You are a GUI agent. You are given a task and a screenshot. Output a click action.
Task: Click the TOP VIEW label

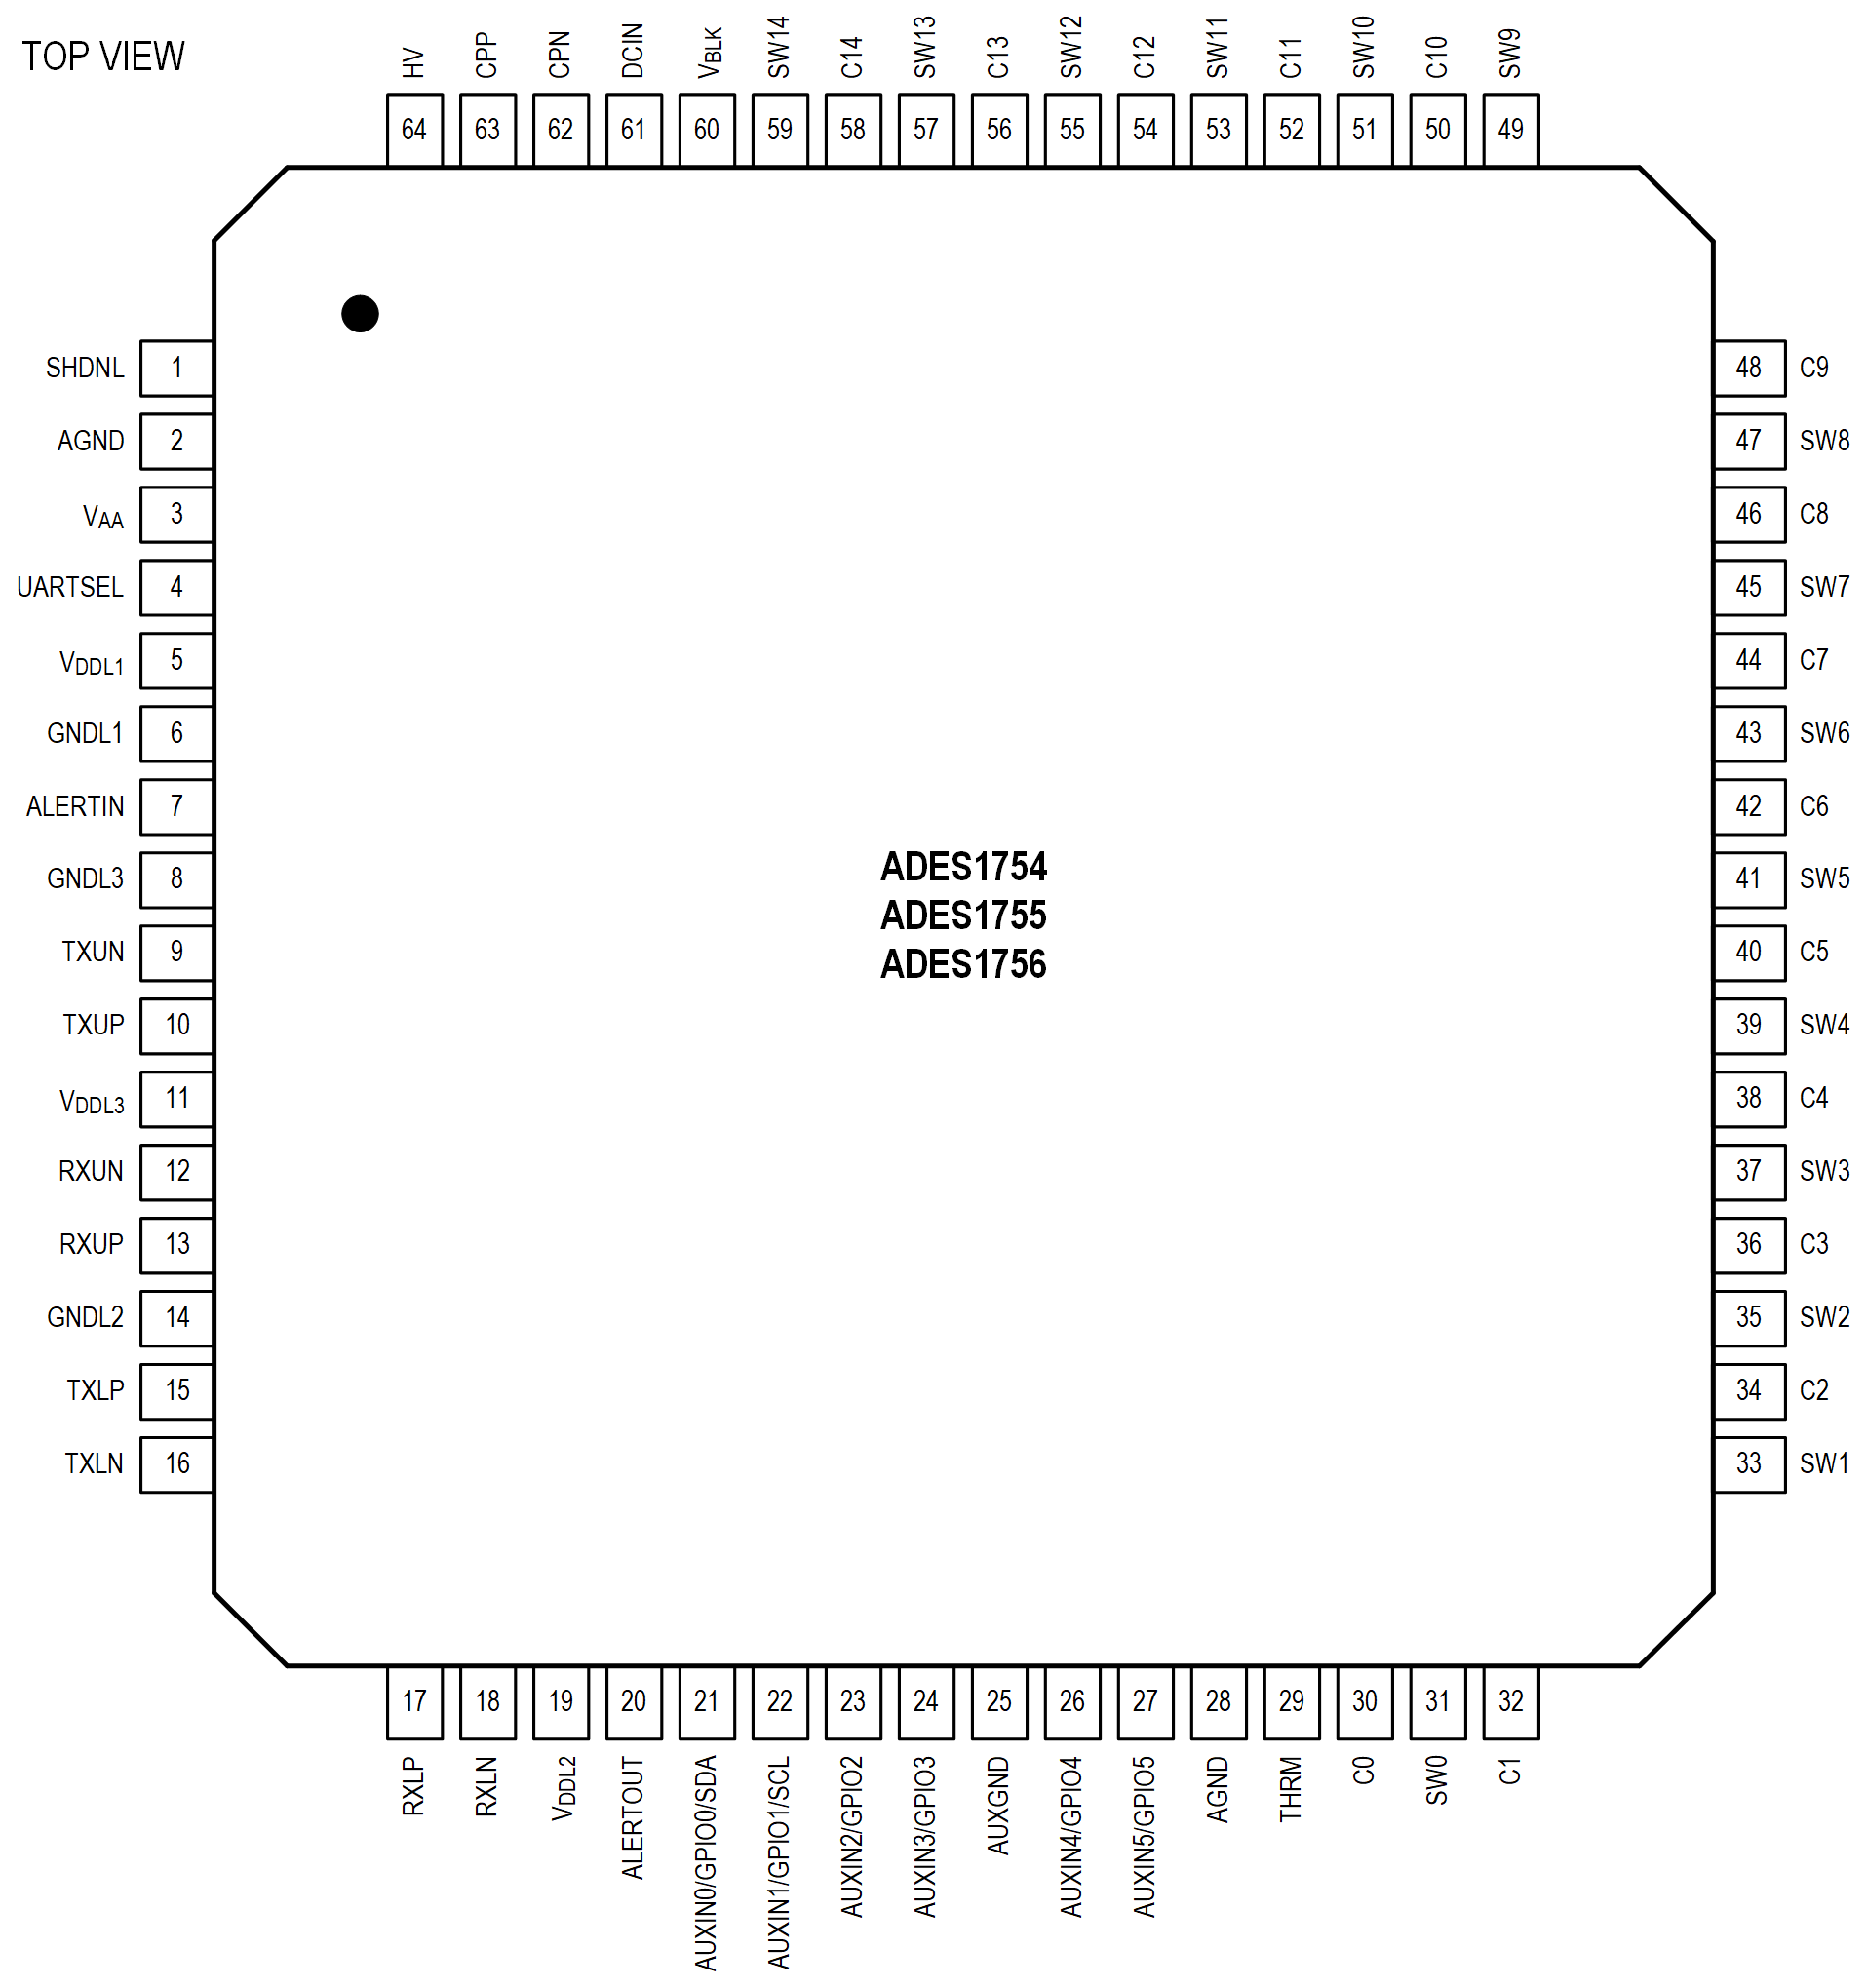[x=103, y=57]
